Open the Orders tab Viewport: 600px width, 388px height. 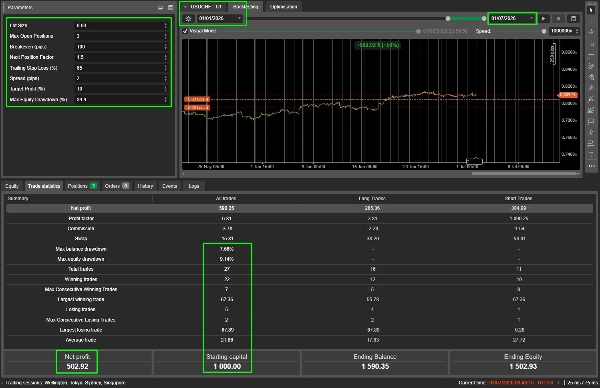click(x=116, y=186)
